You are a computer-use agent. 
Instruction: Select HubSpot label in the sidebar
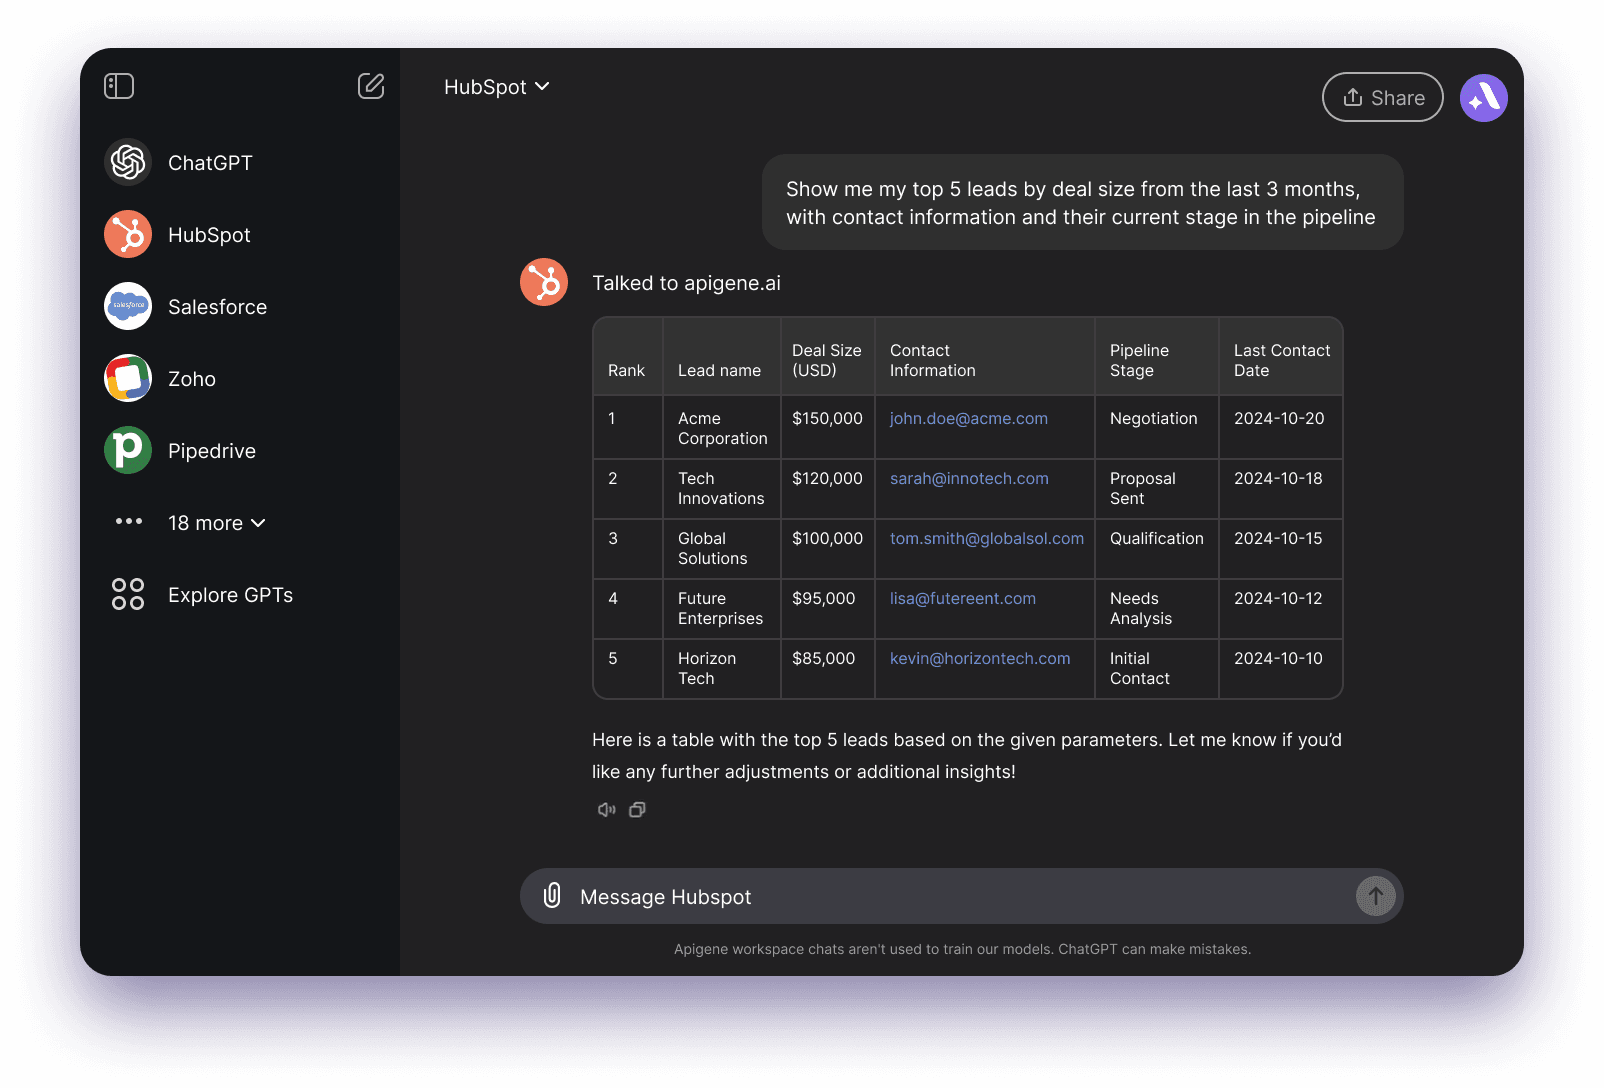(x=209, y=235)
